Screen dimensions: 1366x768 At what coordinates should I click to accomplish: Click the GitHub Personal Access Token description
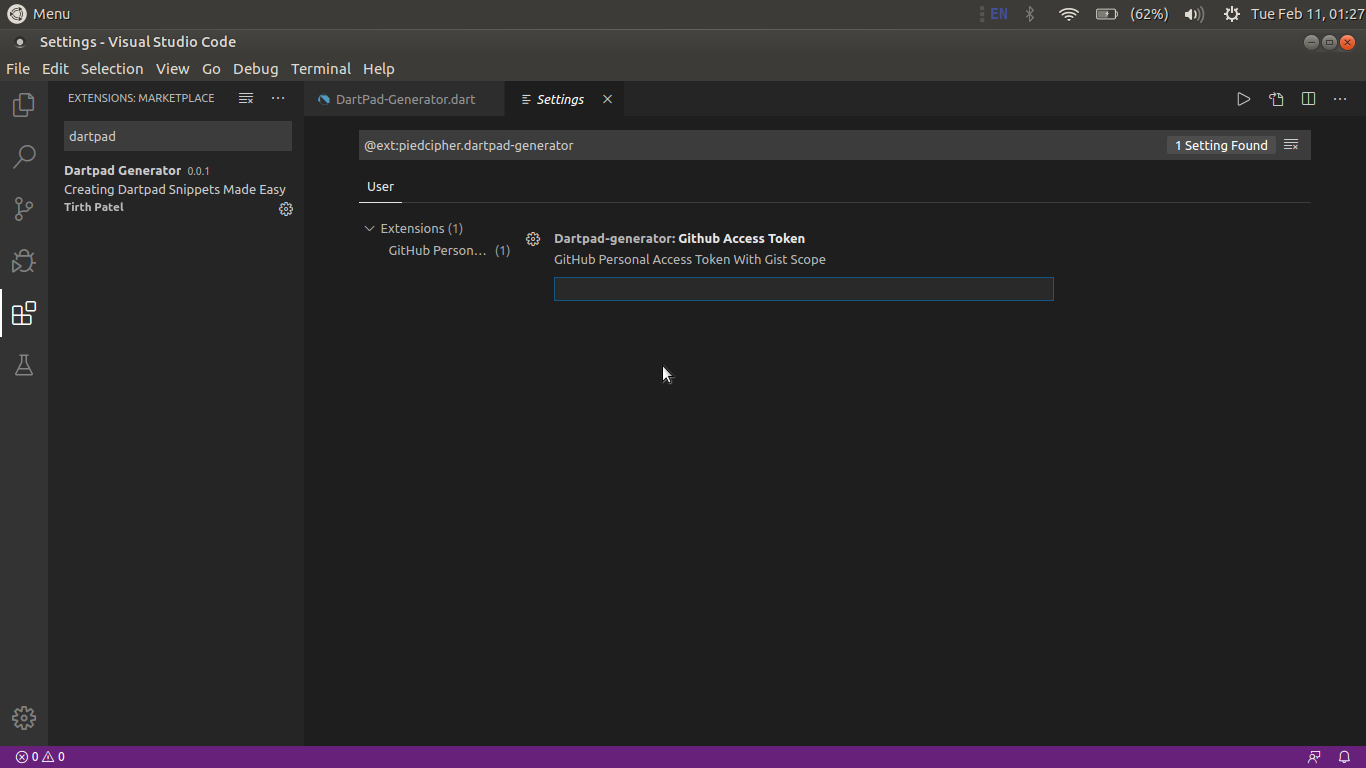[690, 259]
